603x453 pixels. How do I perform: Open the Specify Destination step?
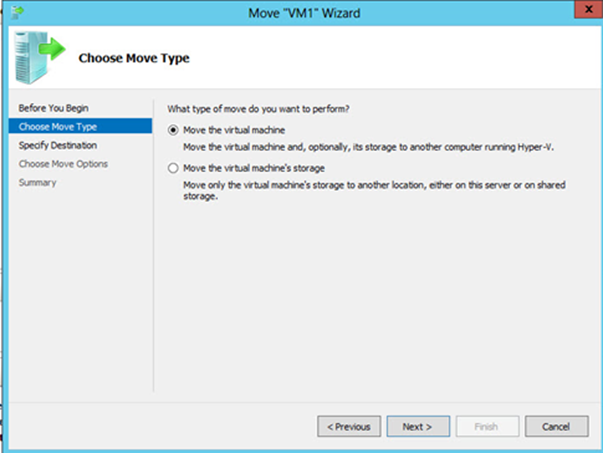click(x=57, y=145)
